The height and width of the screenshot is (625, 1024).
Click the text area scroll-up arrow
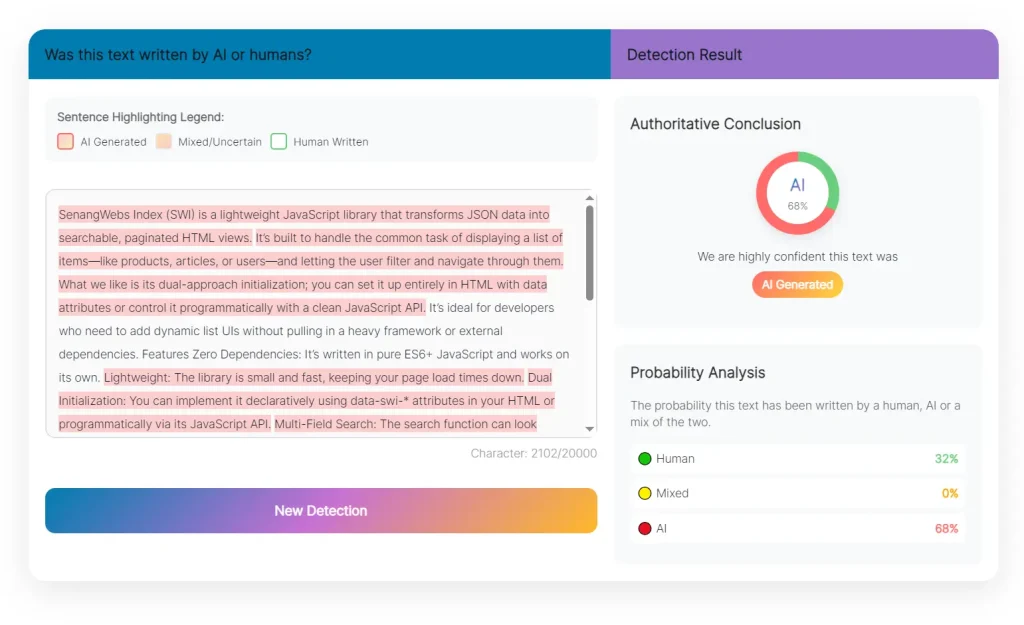[x=589, y=197]
